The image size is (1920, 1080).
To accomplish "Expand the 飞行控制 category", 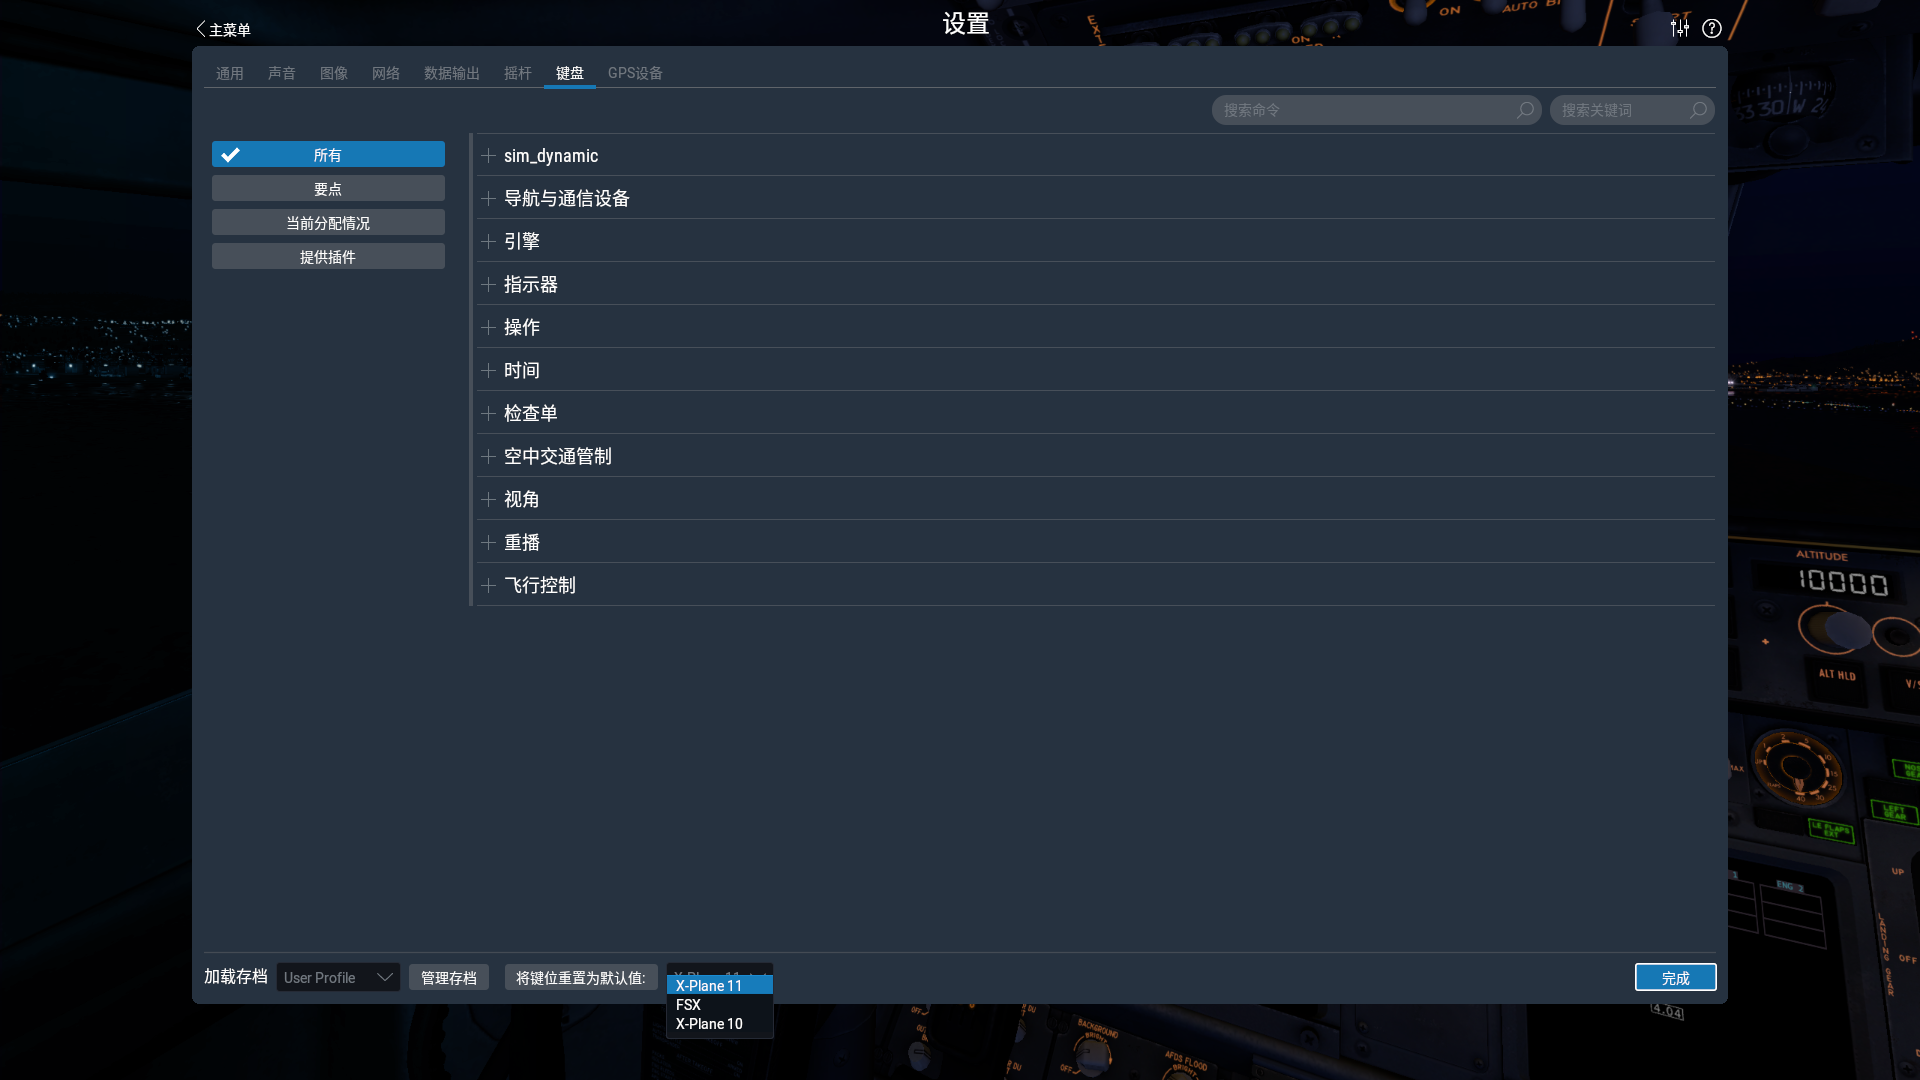I will coord(488,584).
